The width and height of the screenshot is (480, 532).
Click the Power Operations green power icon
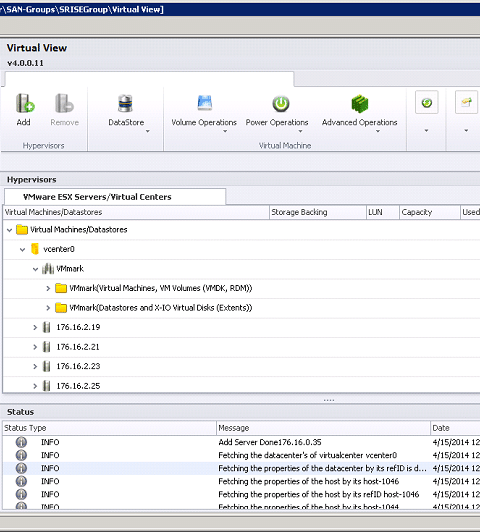281,103
